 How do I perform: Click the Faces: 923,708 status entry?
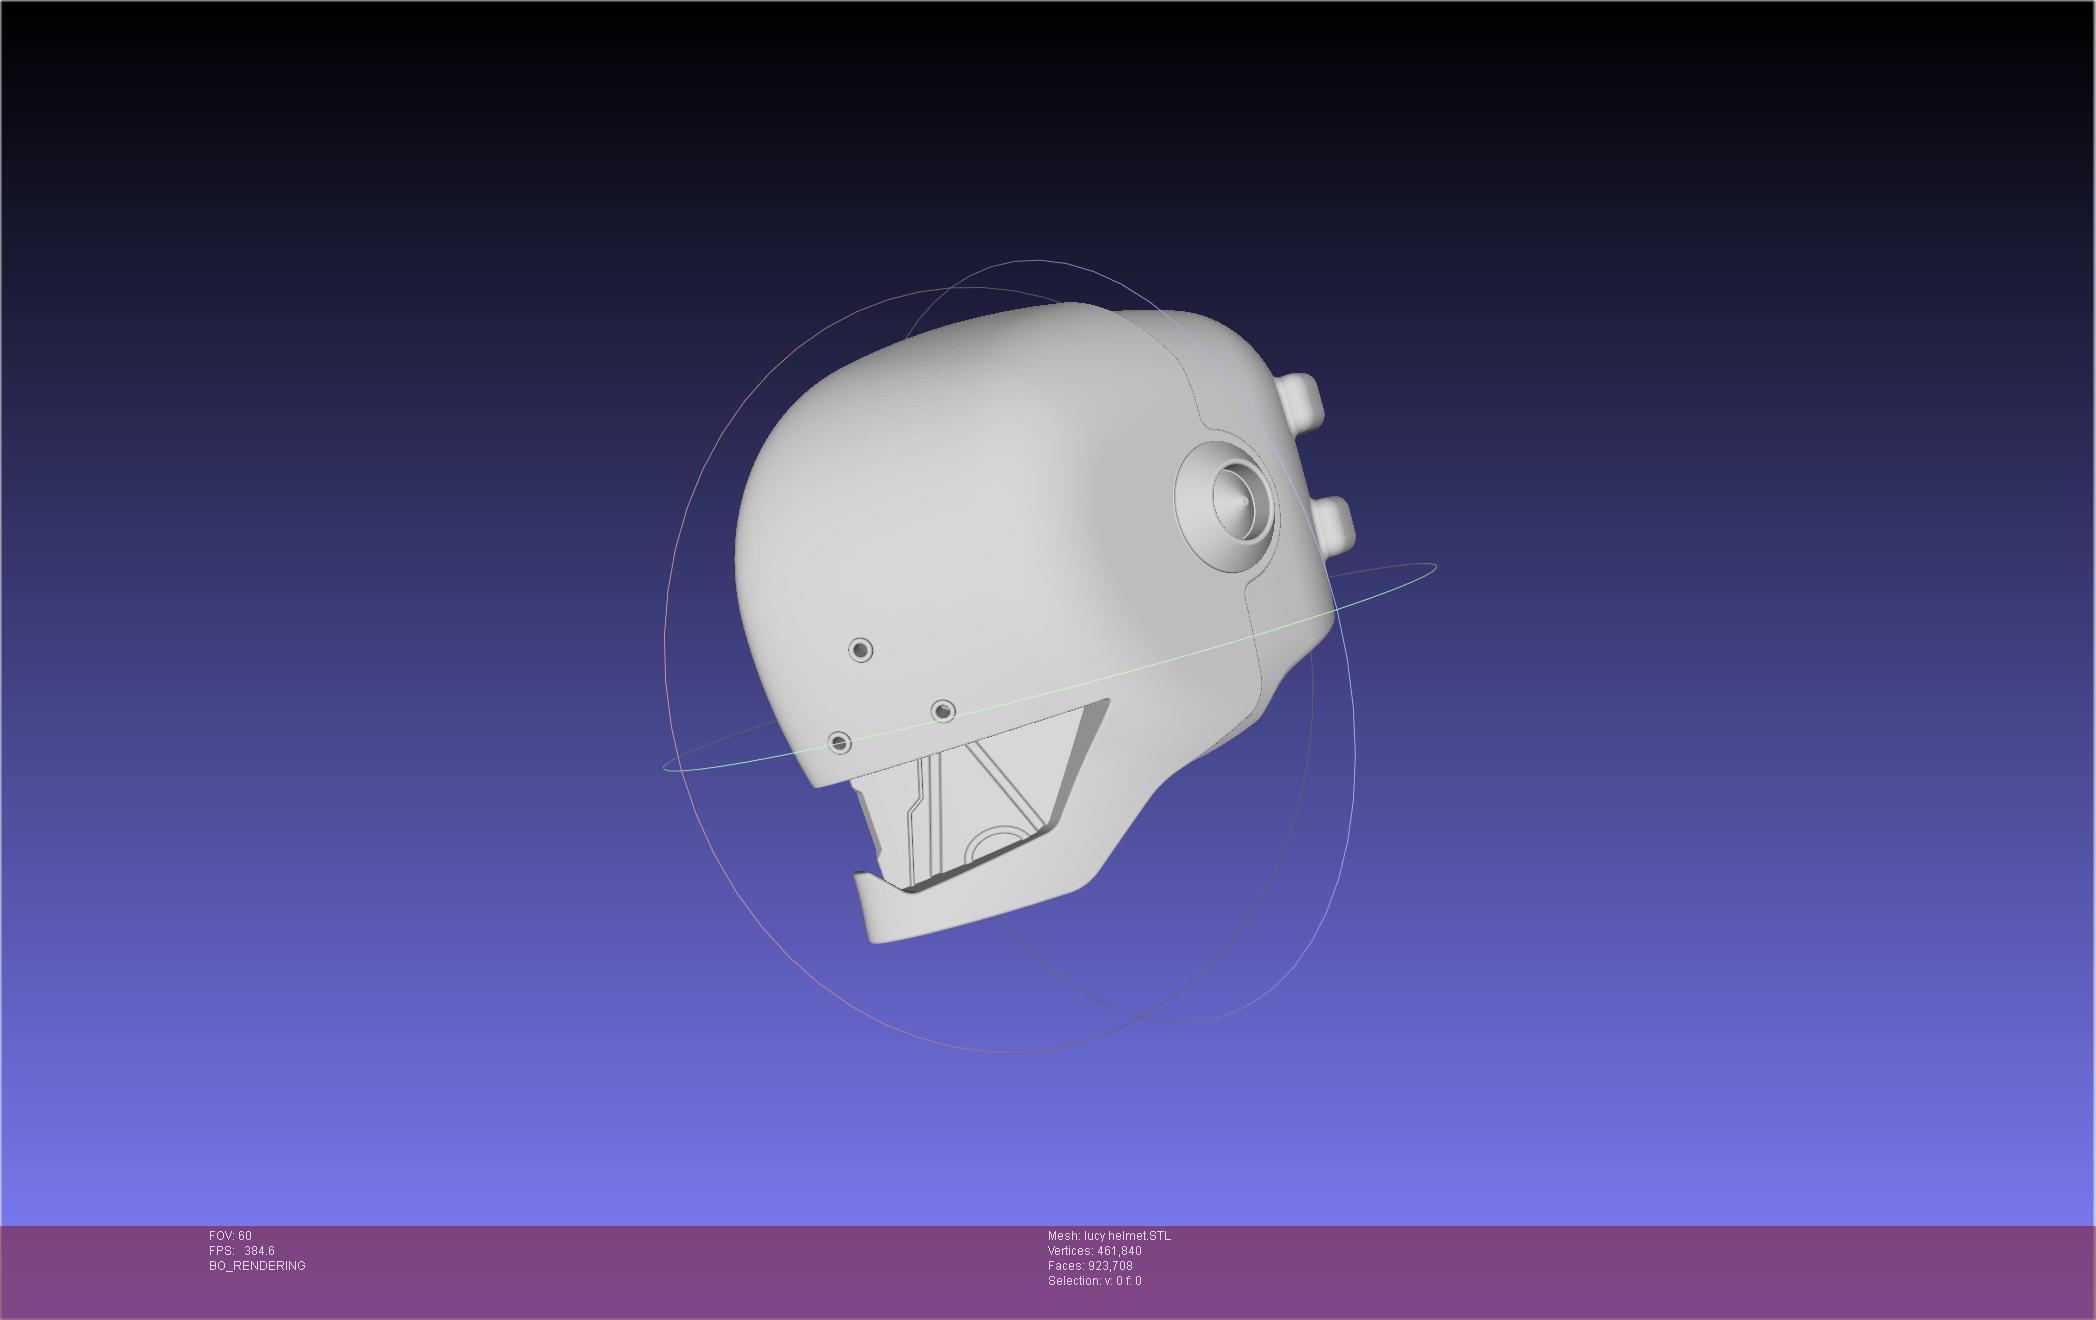(1090, 1266)
